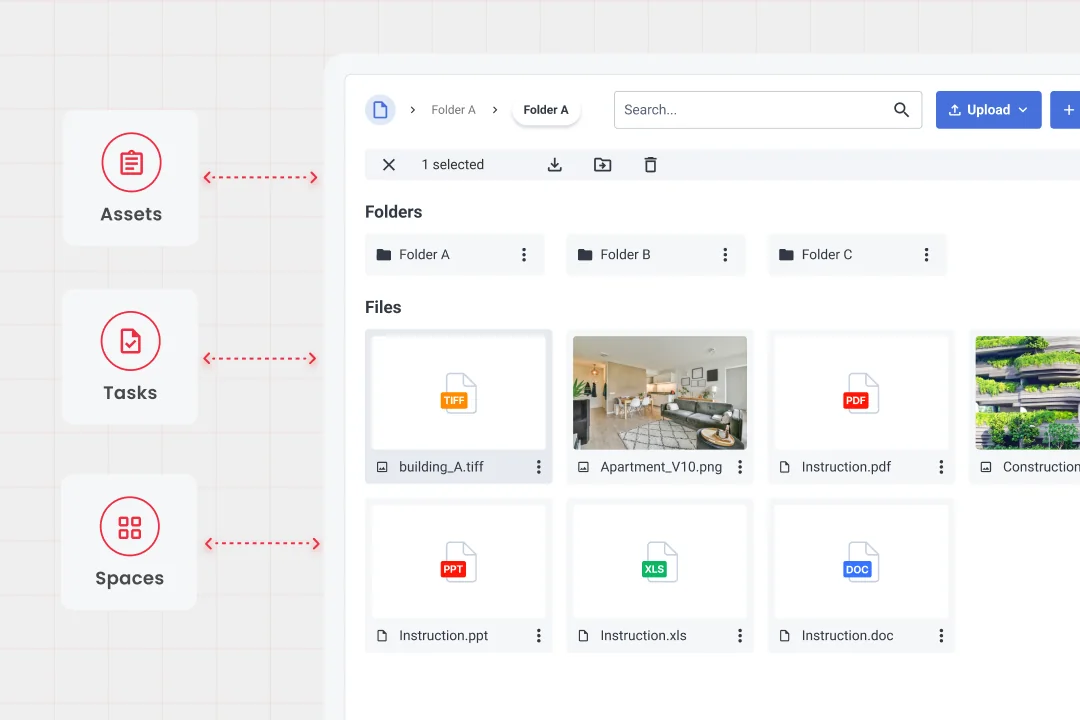Open the Folder C folder tile
Viewport: 1080px width, 720px height.
pyautogui.click(x=857, y=255)
